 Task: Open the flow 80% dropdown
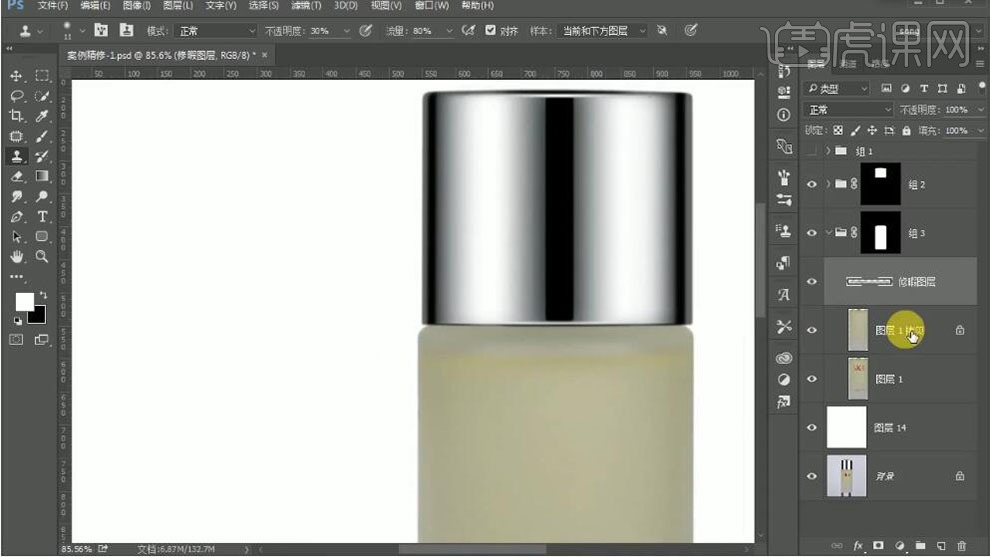click(x=449, y=30)
